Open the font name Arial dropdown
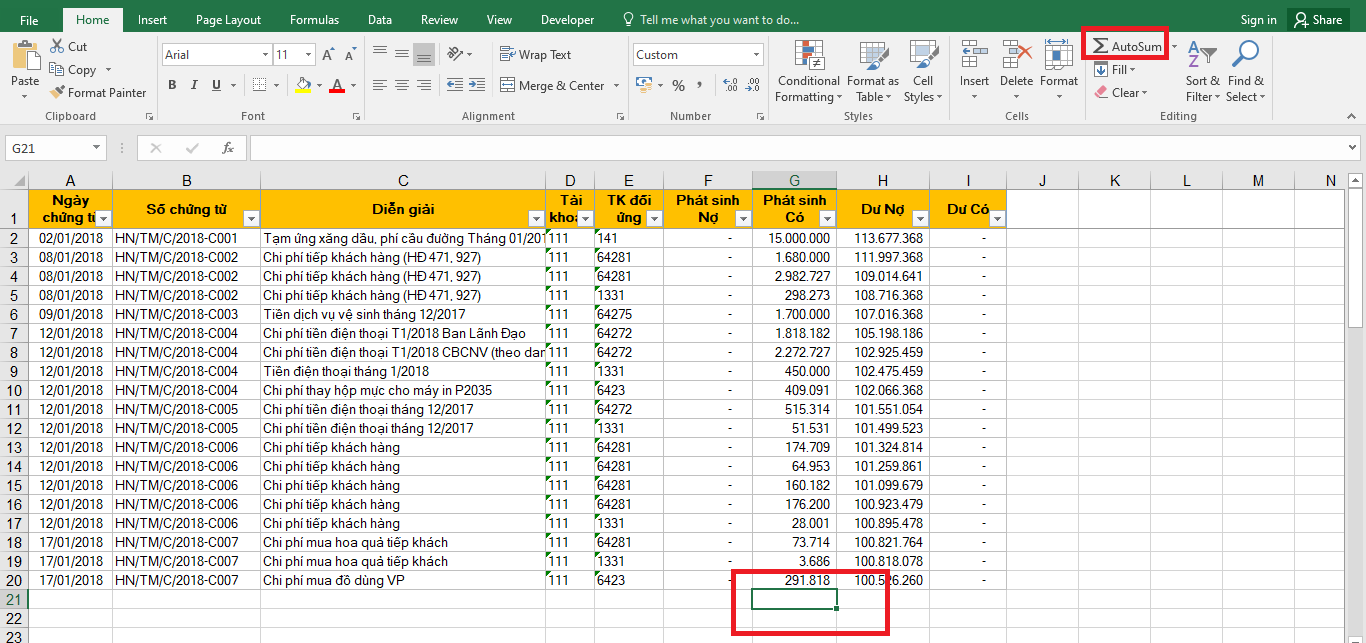 (265, 55)
